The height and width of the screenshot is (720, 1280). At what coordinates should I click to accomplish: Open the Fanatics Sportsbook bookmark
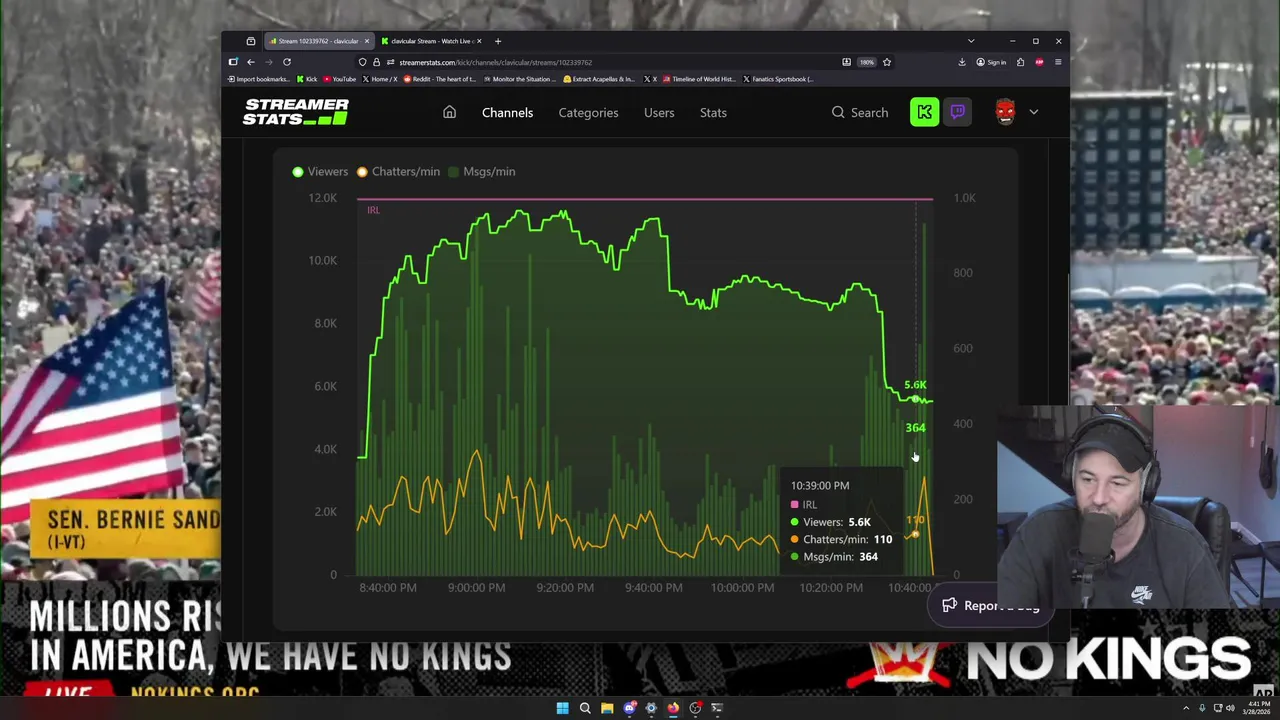780,79
